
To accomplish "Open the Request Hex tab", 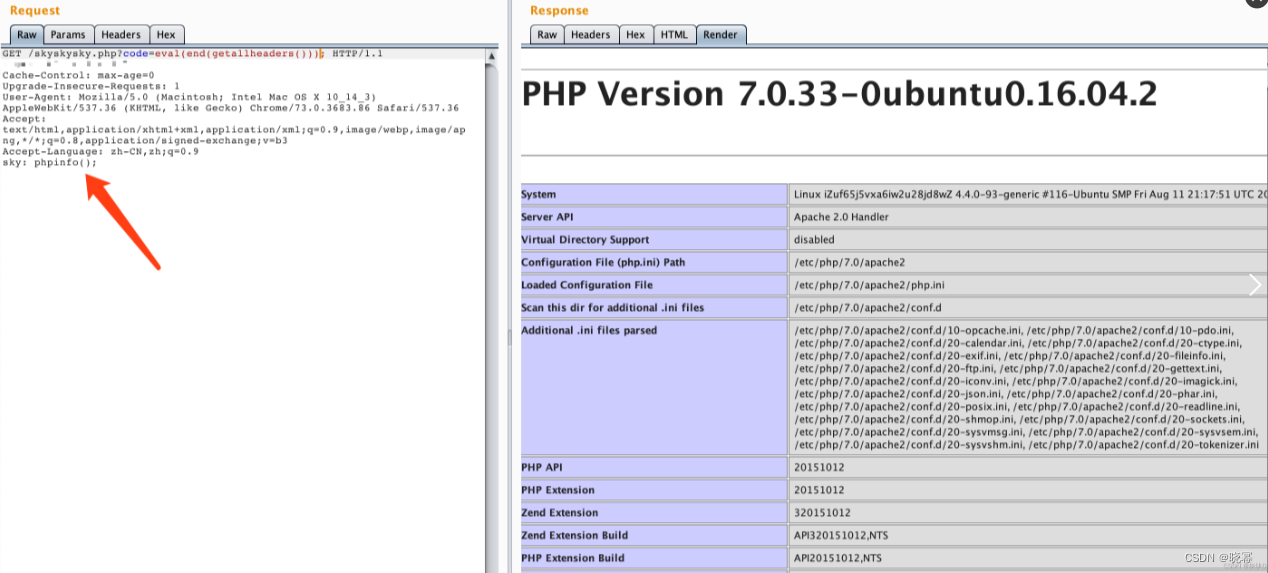I will click(167, 35).
